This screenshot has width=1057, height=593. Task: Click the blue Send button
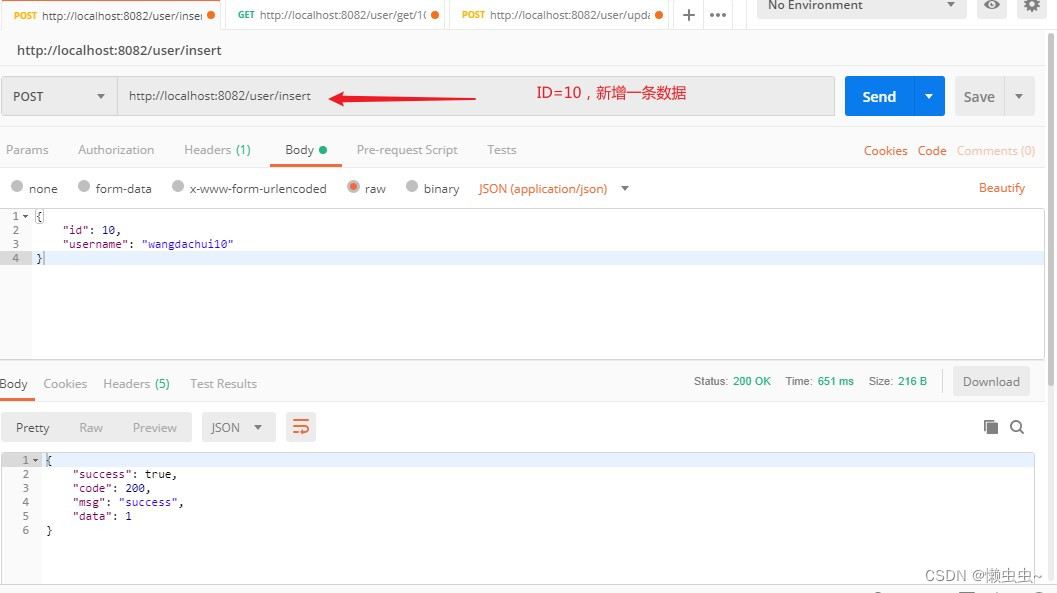[x=879, y=96]
